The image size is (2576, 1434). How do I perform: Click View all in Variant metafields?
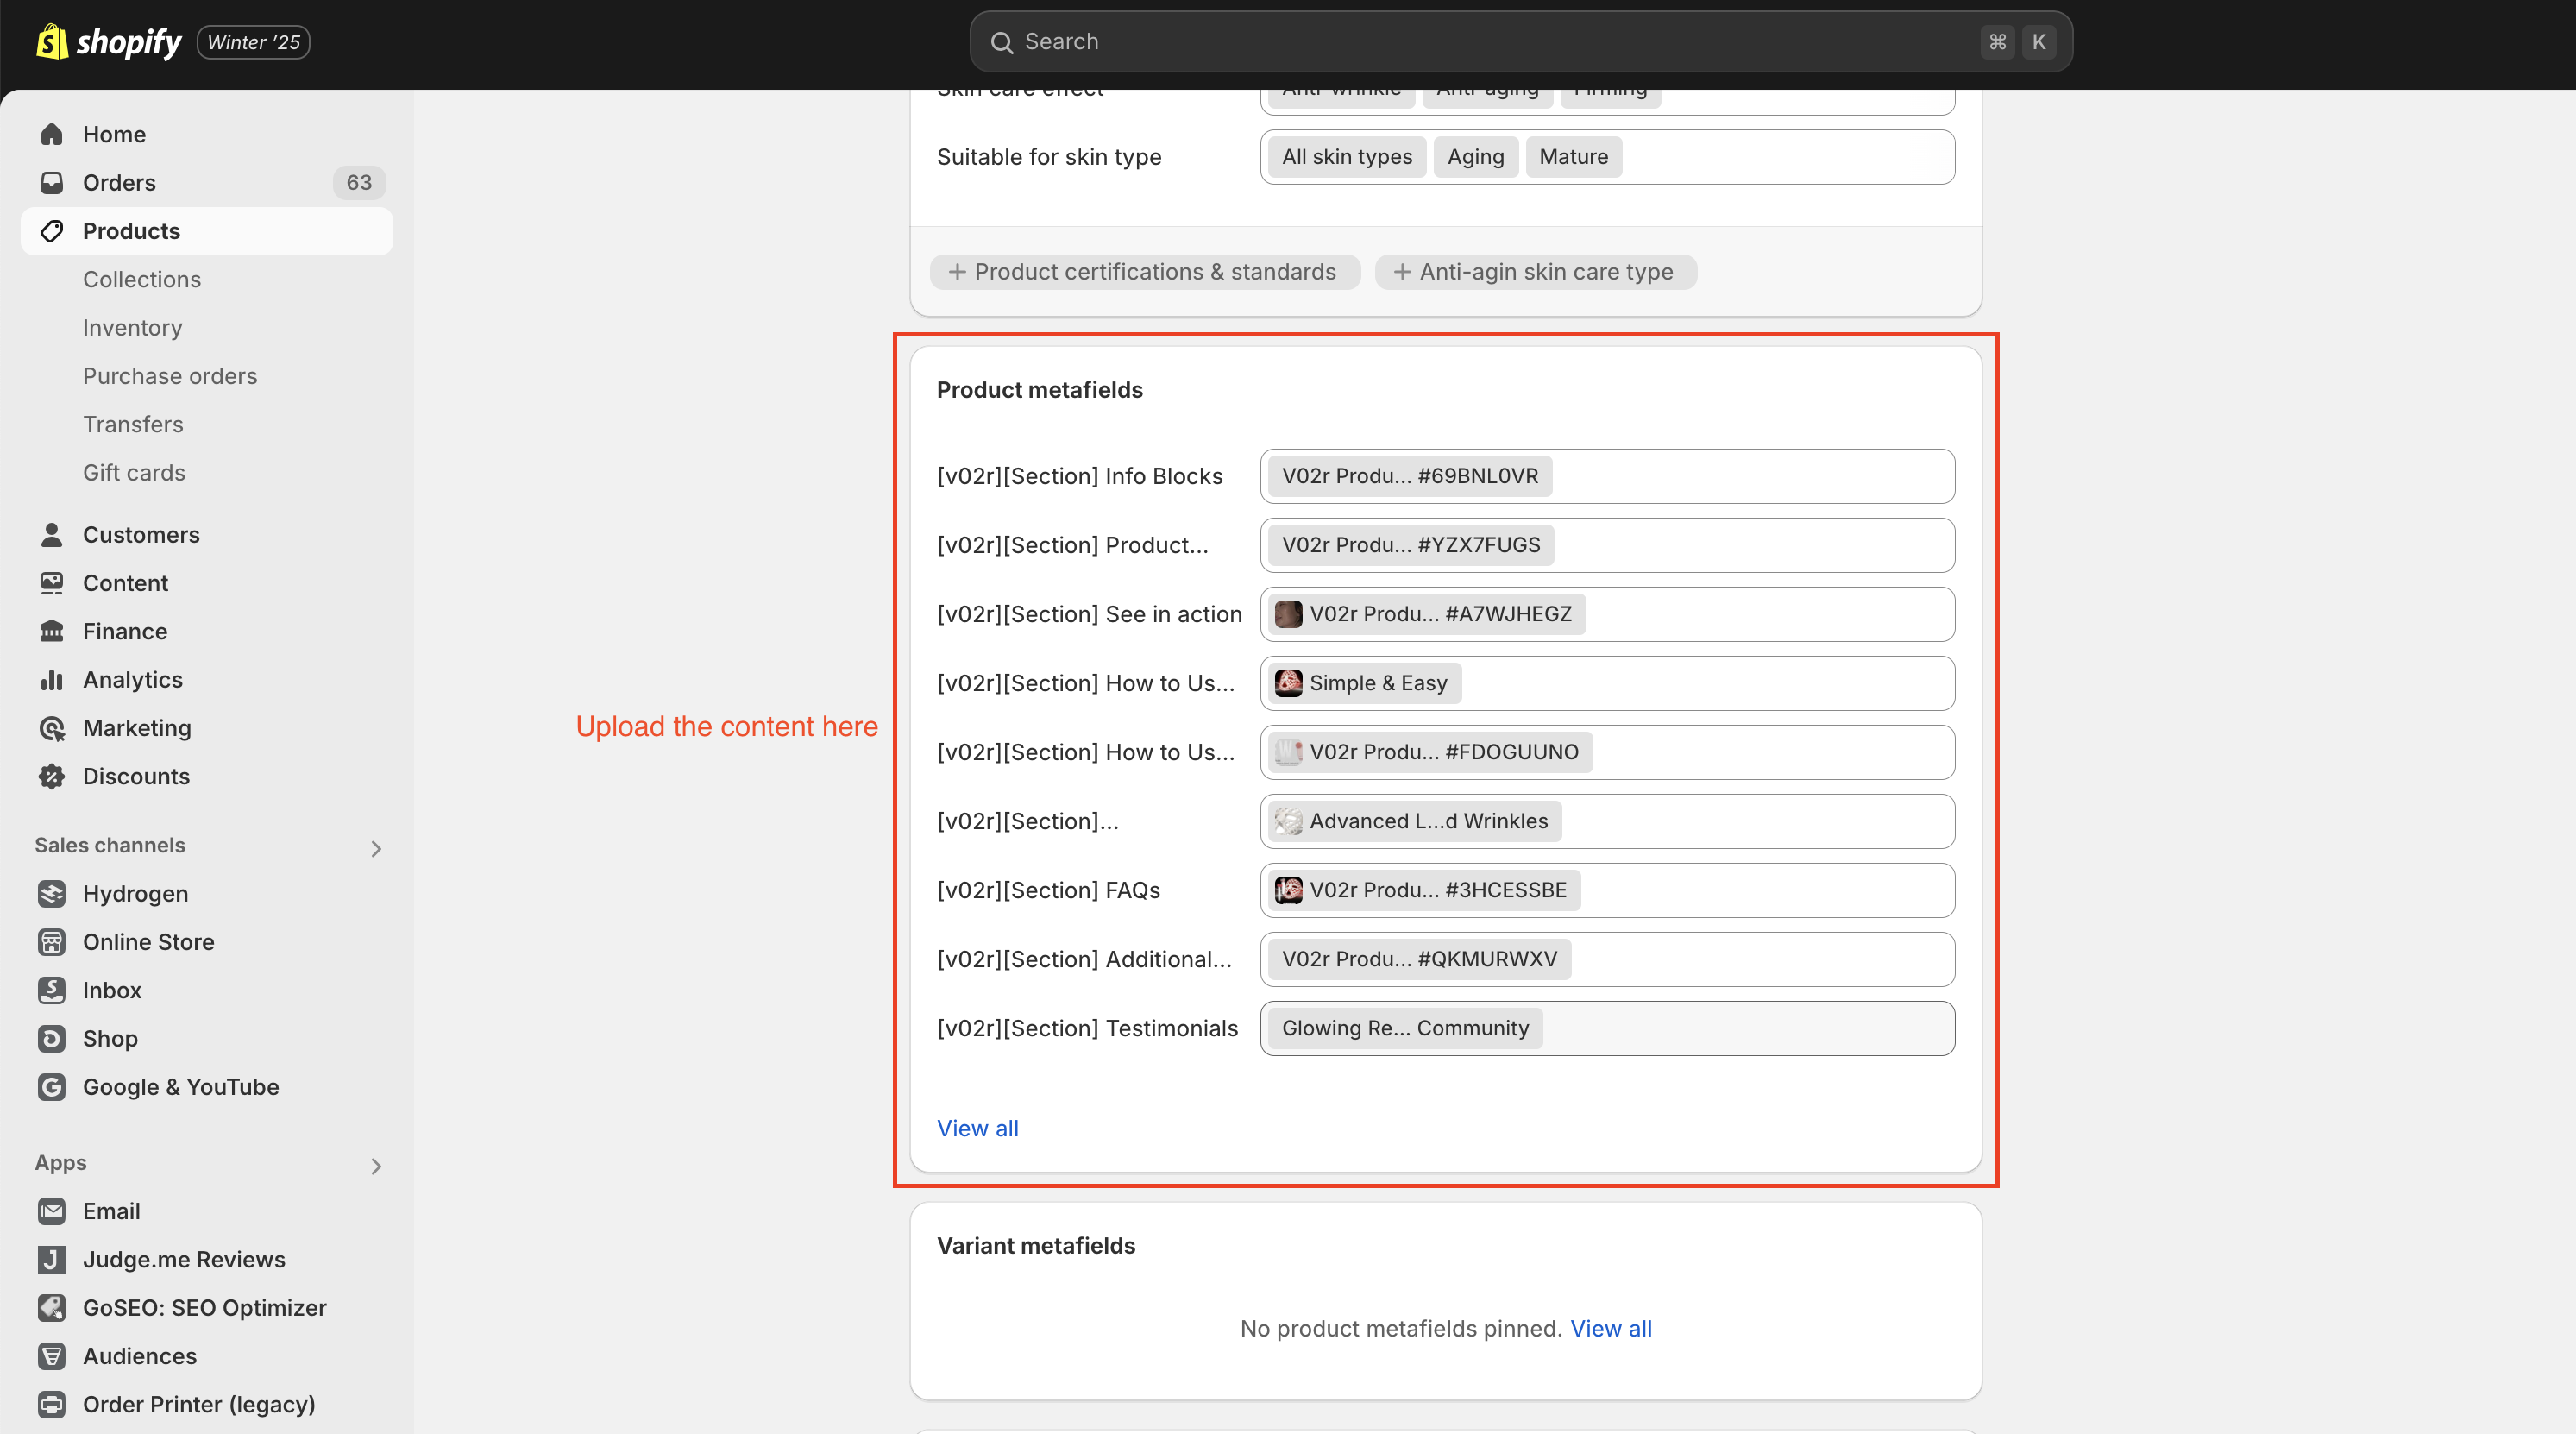point(1610,1329)
